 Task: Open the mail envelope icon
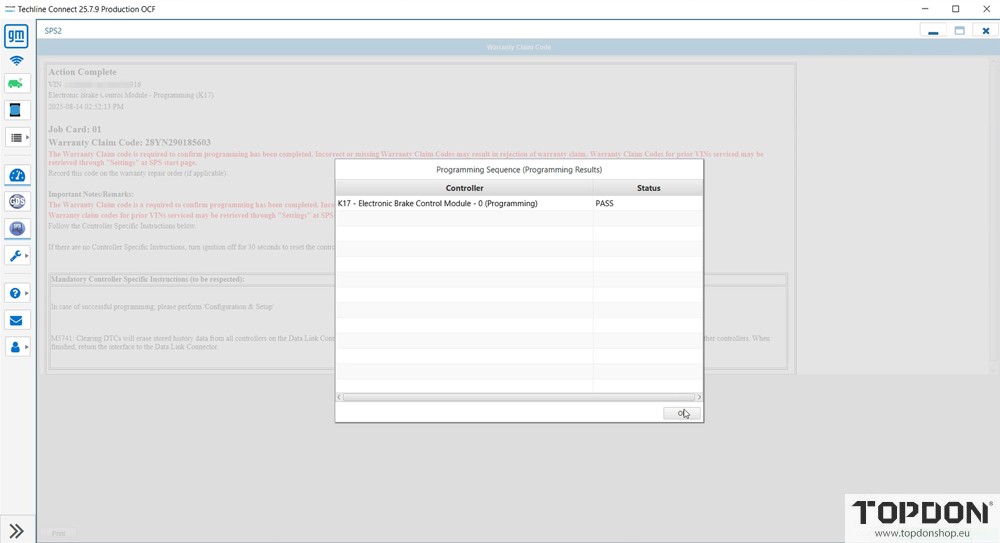[16, 321]
